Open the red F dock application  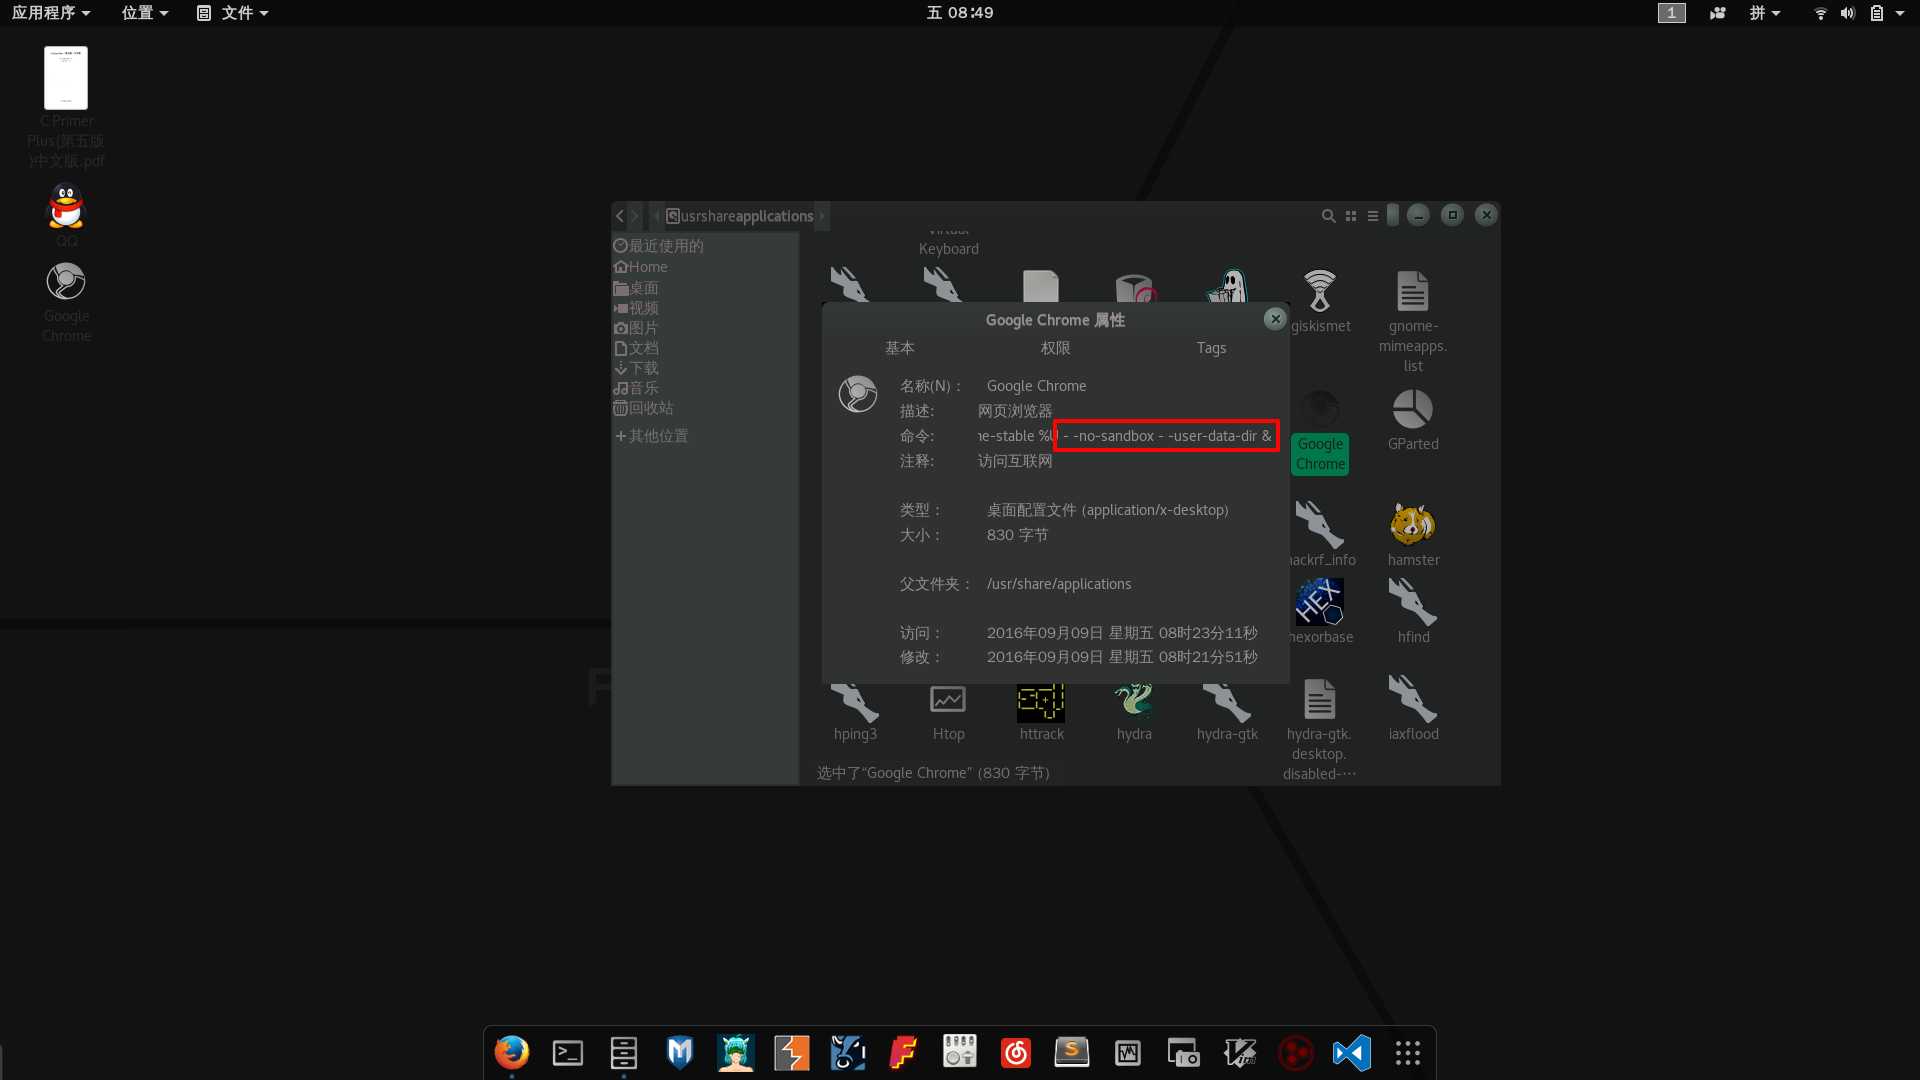[x=904, y=1052]
